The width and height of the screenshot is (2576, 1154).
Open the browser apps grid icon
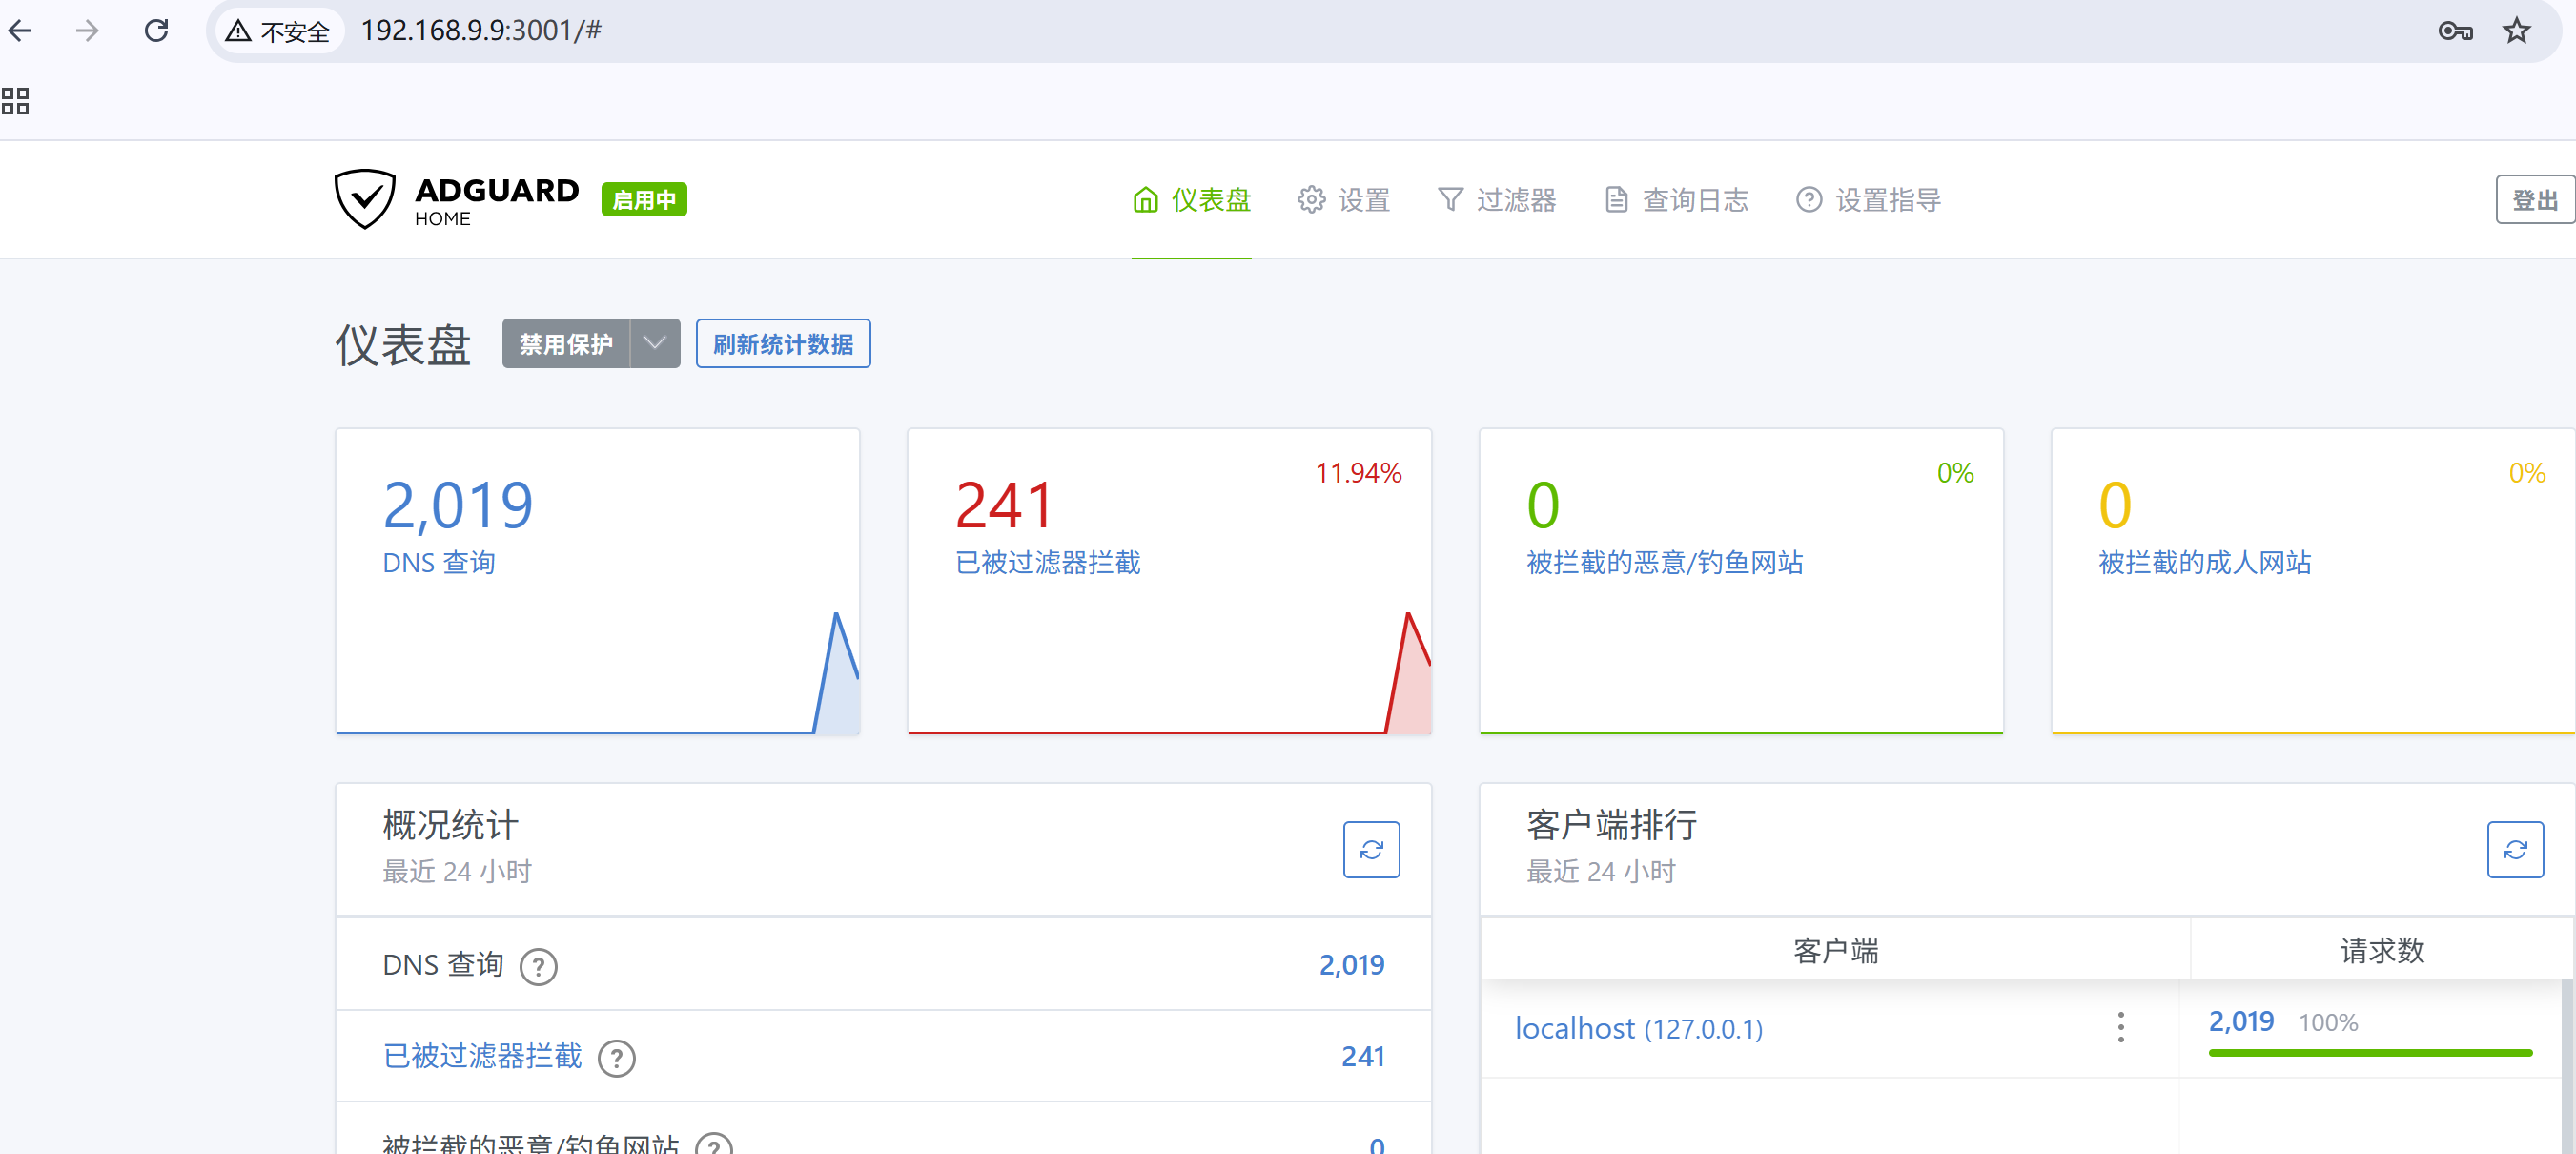pos(15,101)
